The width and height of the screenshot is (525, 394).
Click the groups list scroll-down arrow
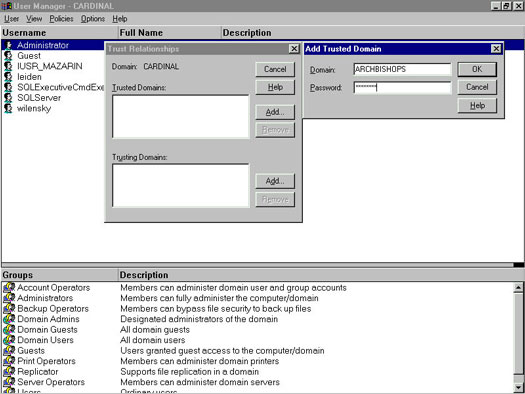[x=518, y=388]
